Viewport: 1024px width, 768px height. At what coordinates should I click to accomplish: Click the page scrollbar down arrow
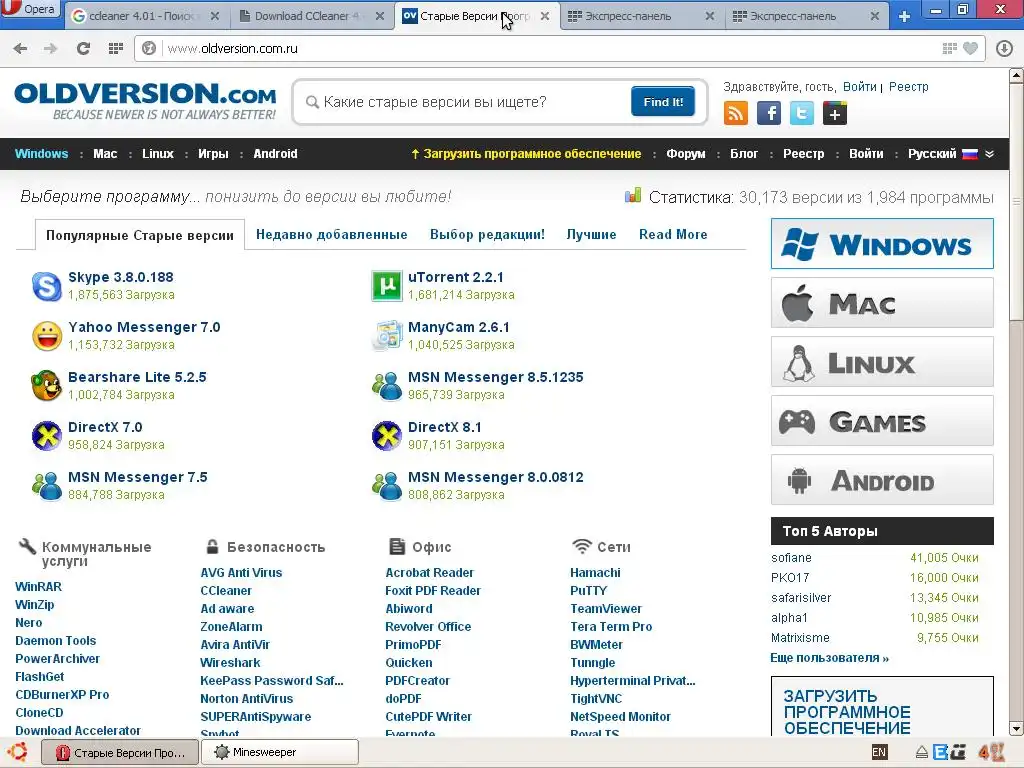pyautogui.click(x=1016, y=728)
